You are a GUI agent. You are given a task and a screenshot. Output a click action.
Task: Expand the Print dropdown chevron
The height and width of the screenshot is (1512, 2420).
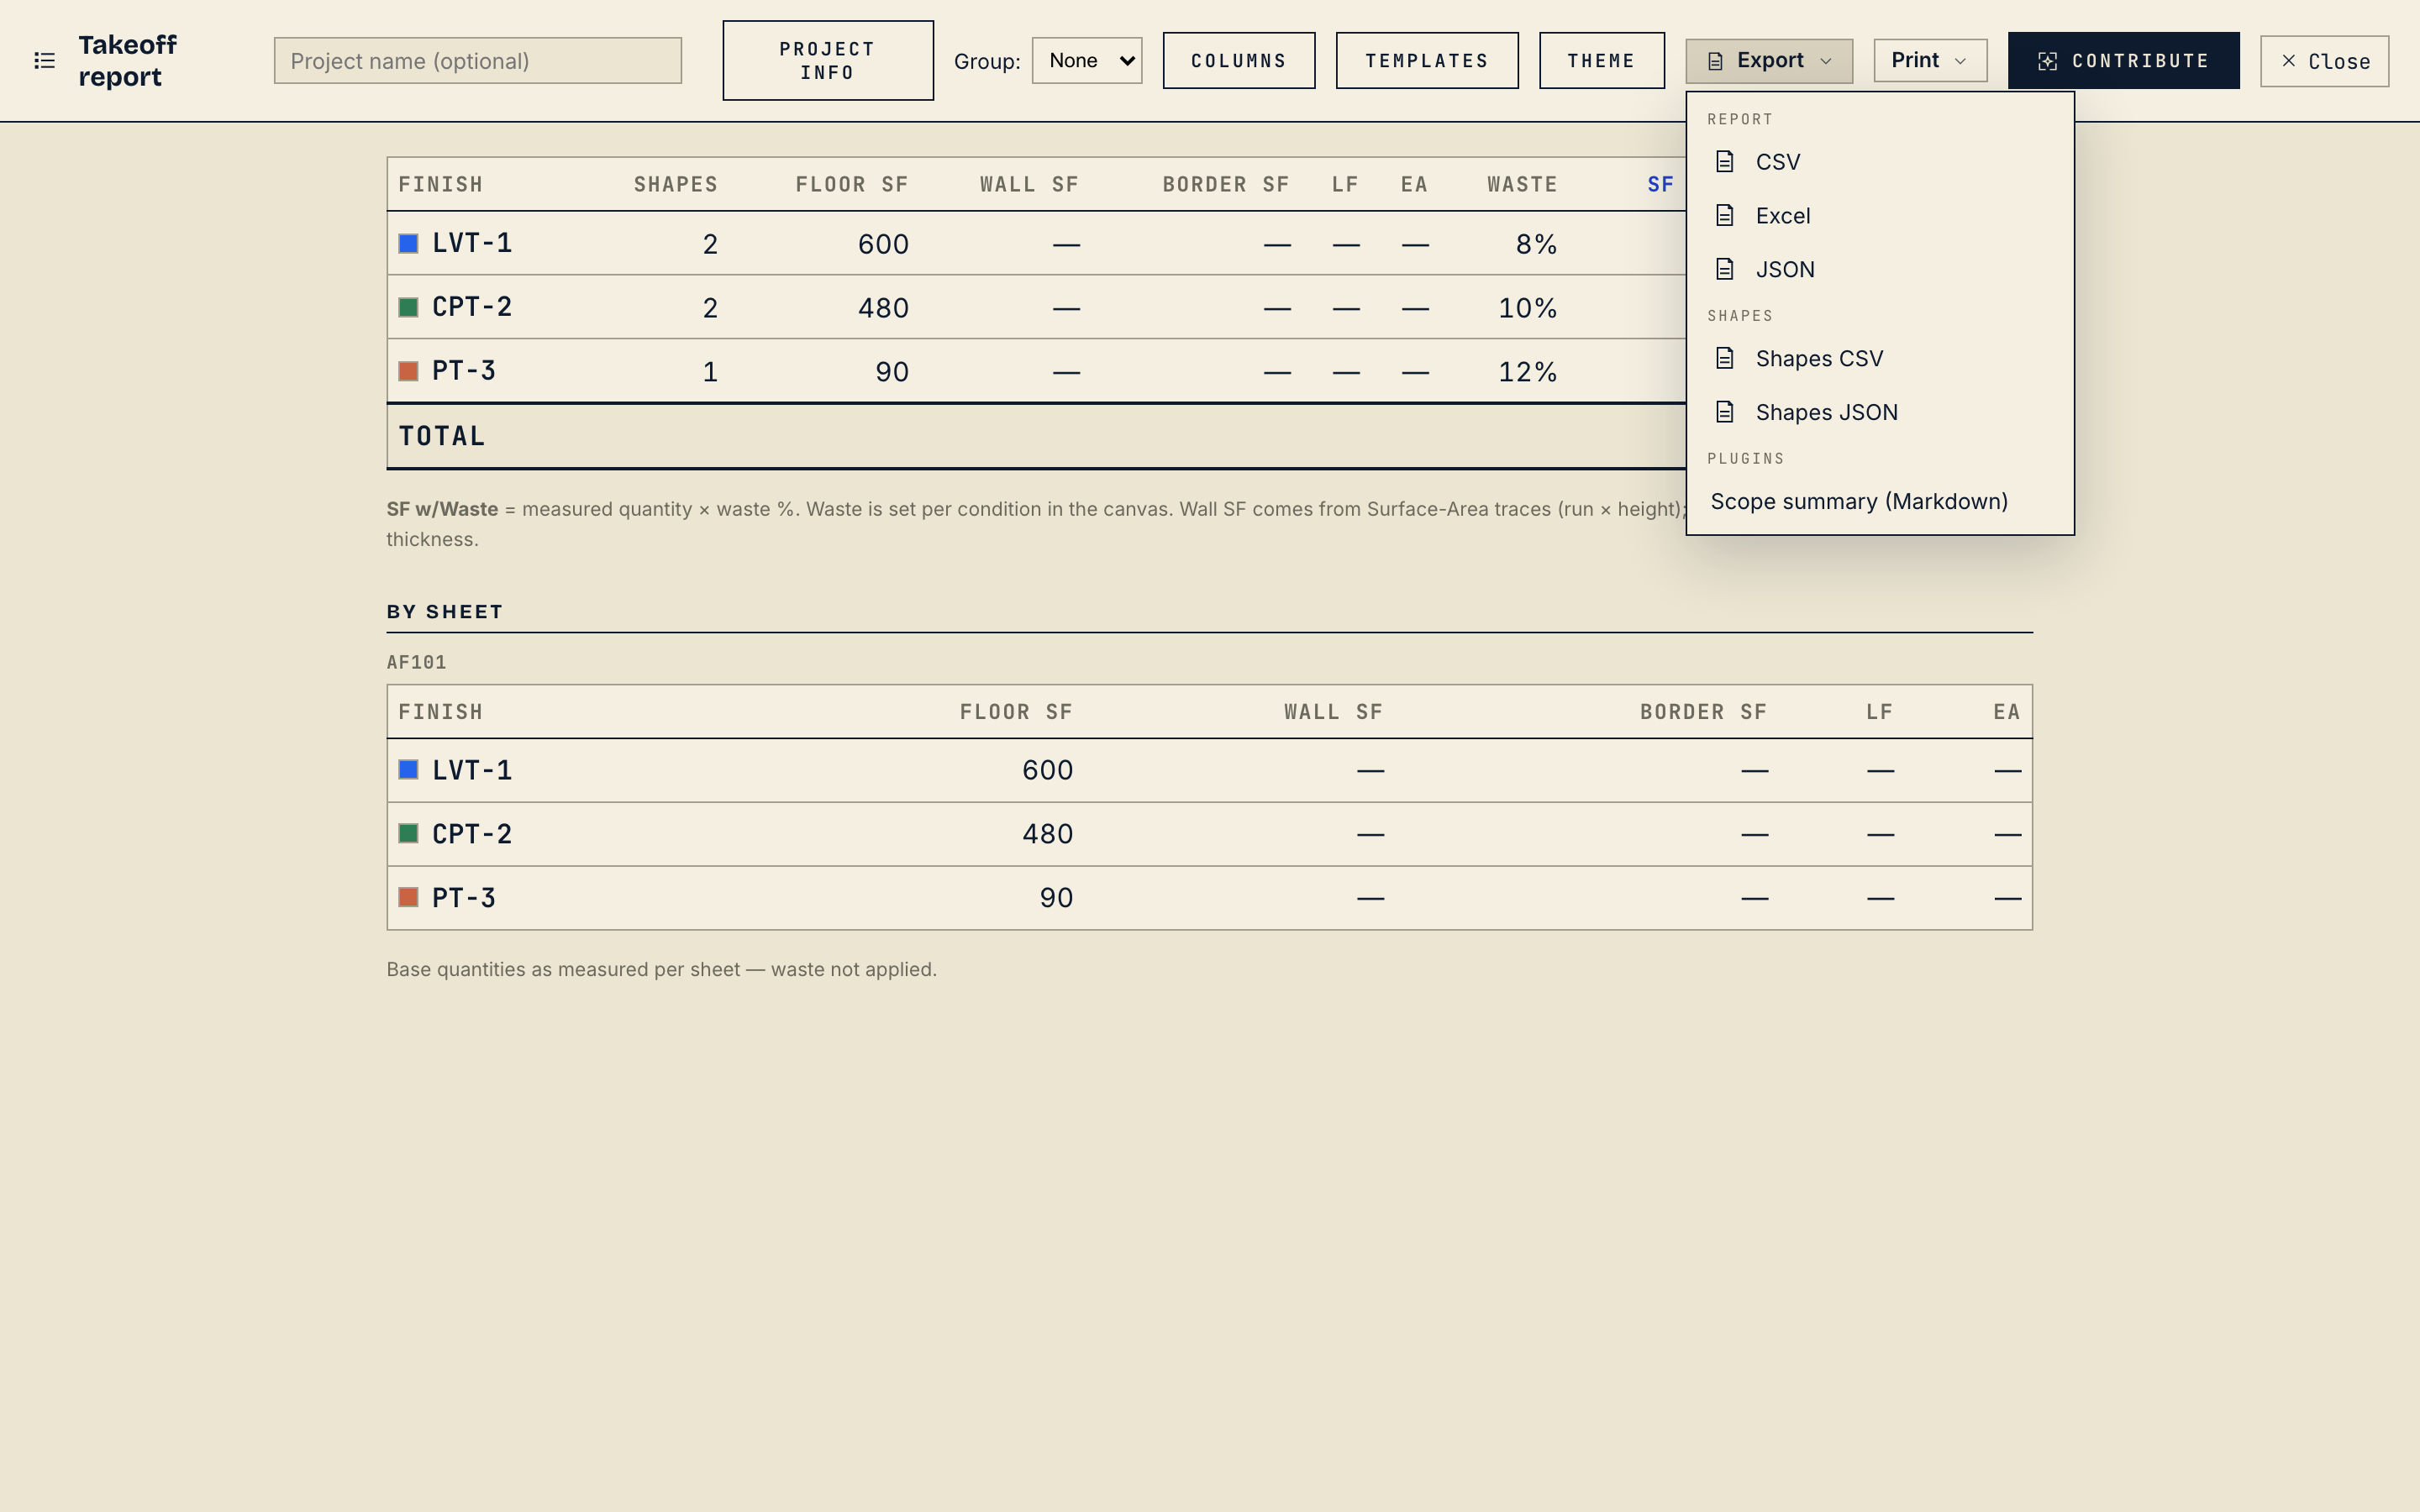click(1960, 61)
